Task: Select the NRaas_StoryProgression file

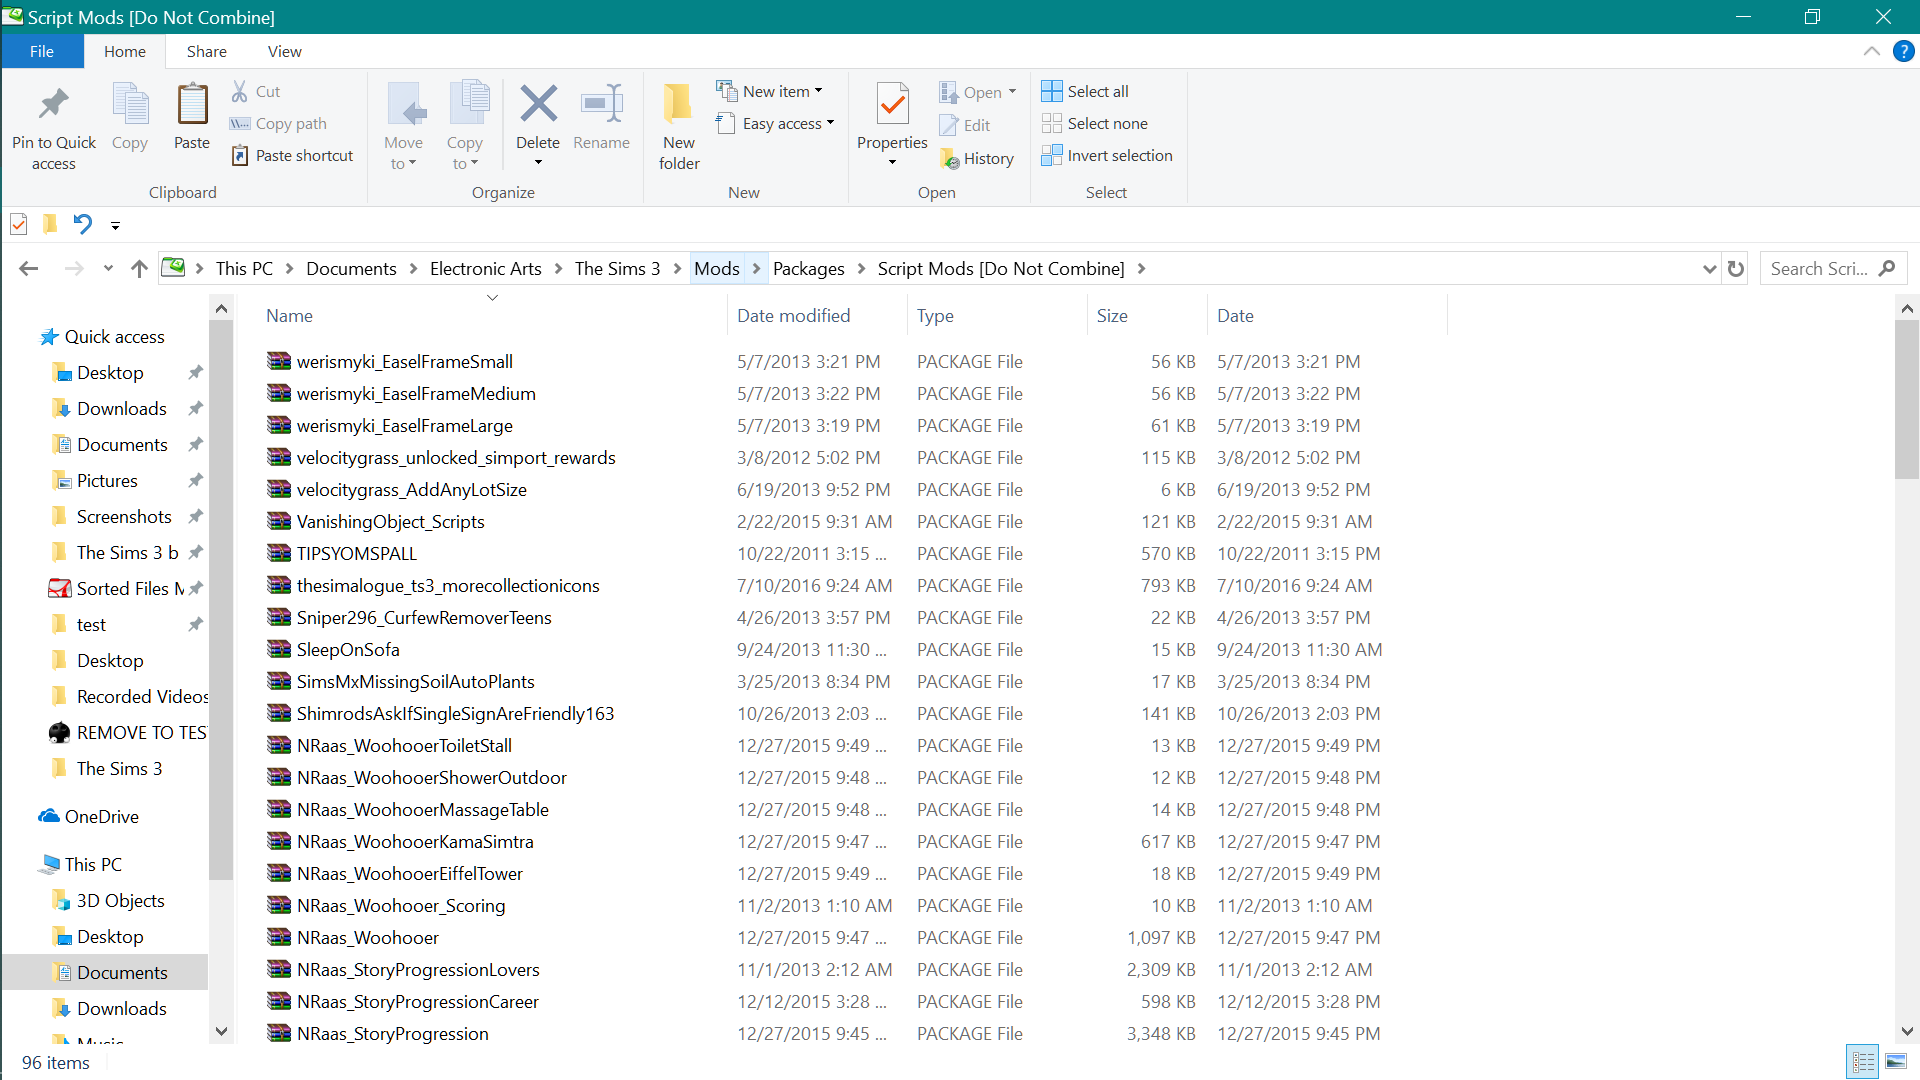Action: (x=392, y=1034)
